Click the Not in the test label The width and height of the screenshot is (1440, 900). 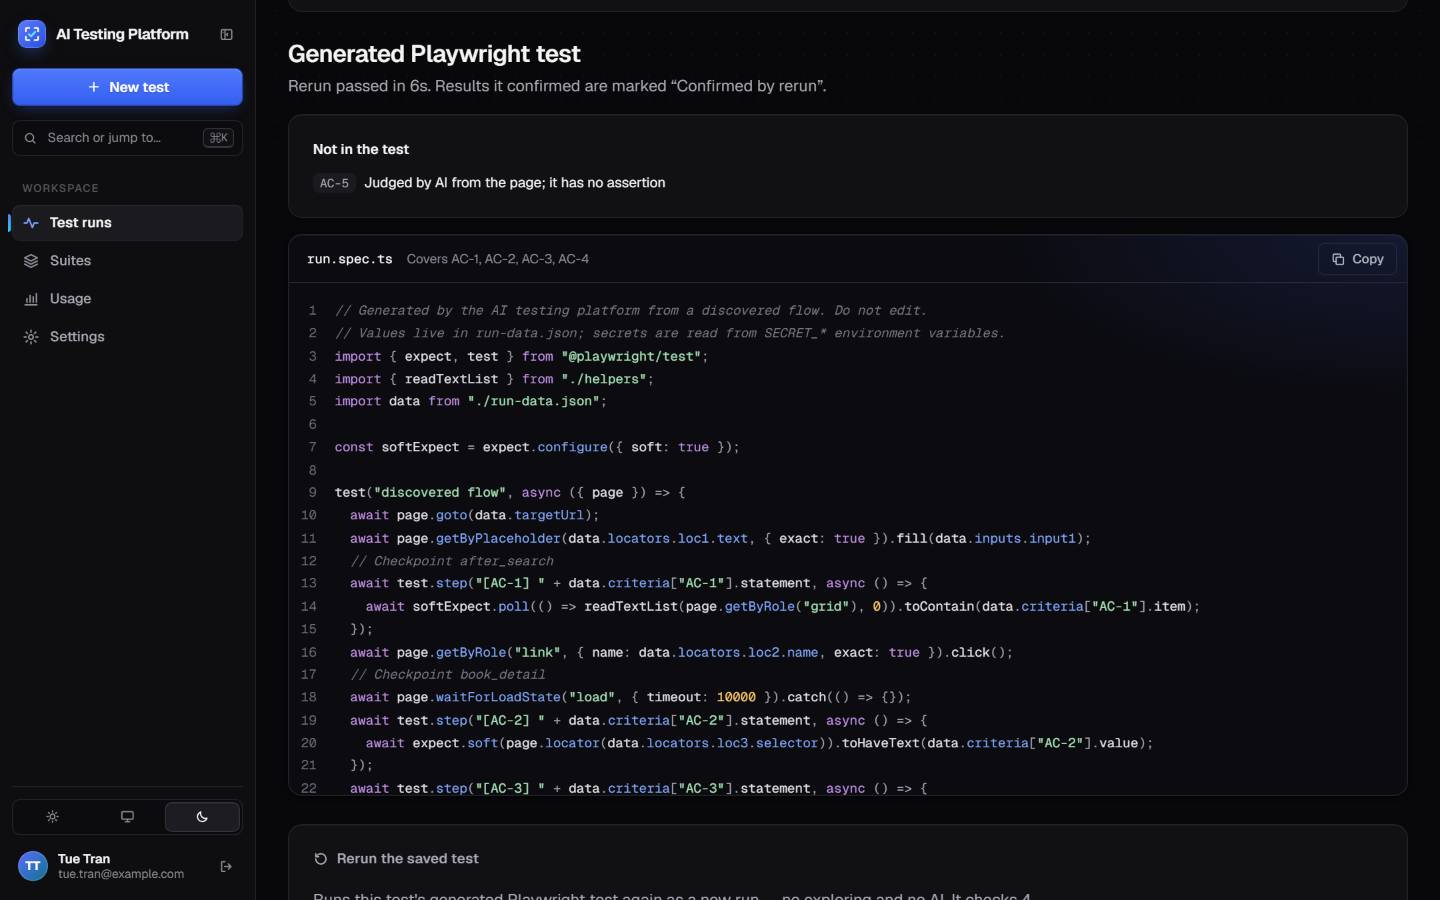tap(361, 149)
